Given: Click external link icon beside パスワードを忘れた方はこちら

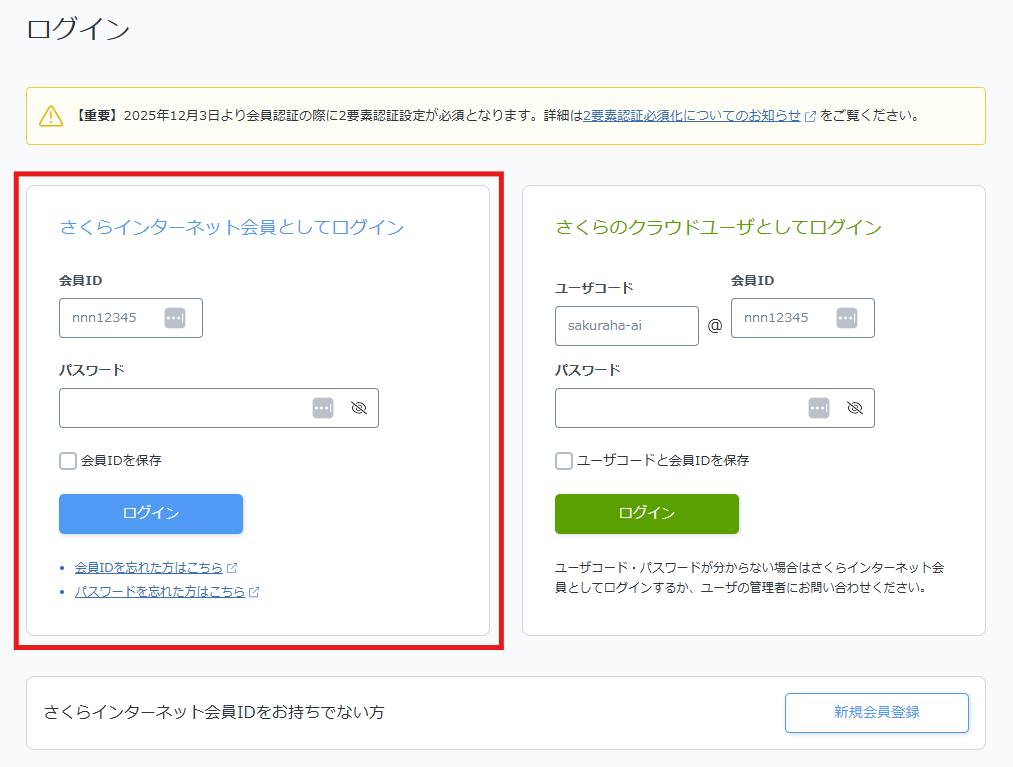Looking at the screenshot, I should tap(254, 592).
